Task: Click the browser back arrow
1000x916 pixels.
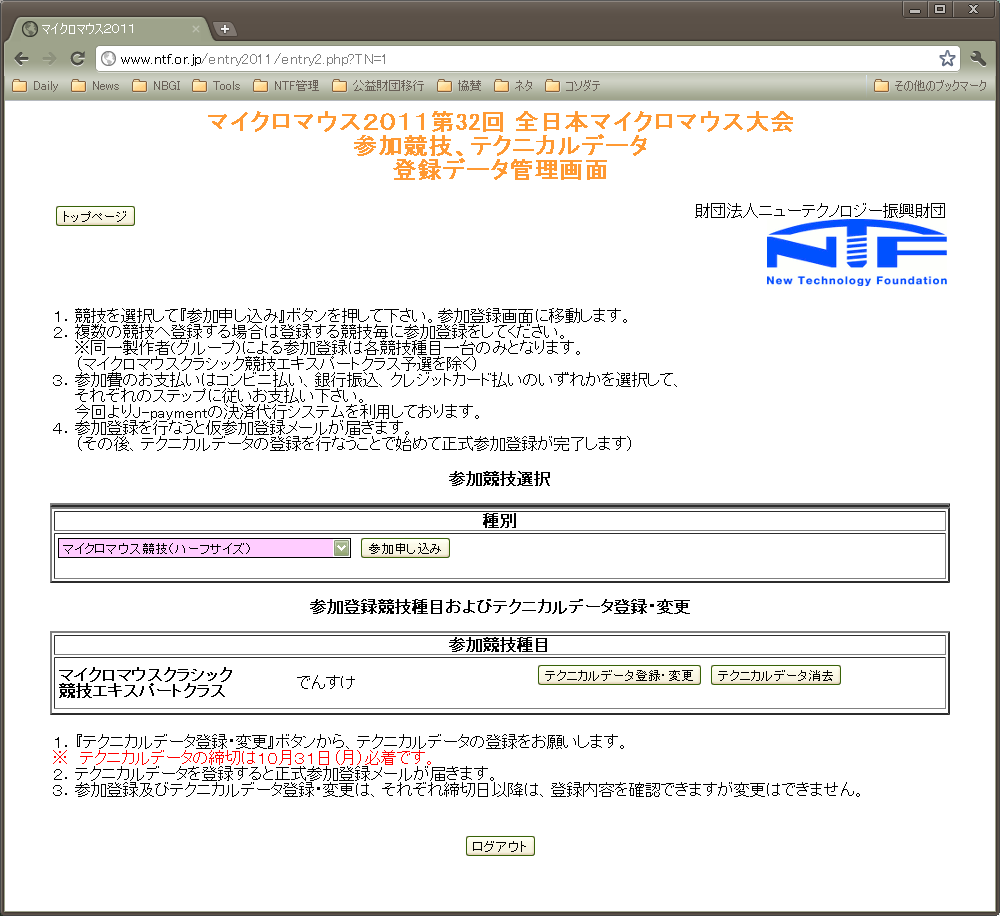Action: [x=22, y=59]
